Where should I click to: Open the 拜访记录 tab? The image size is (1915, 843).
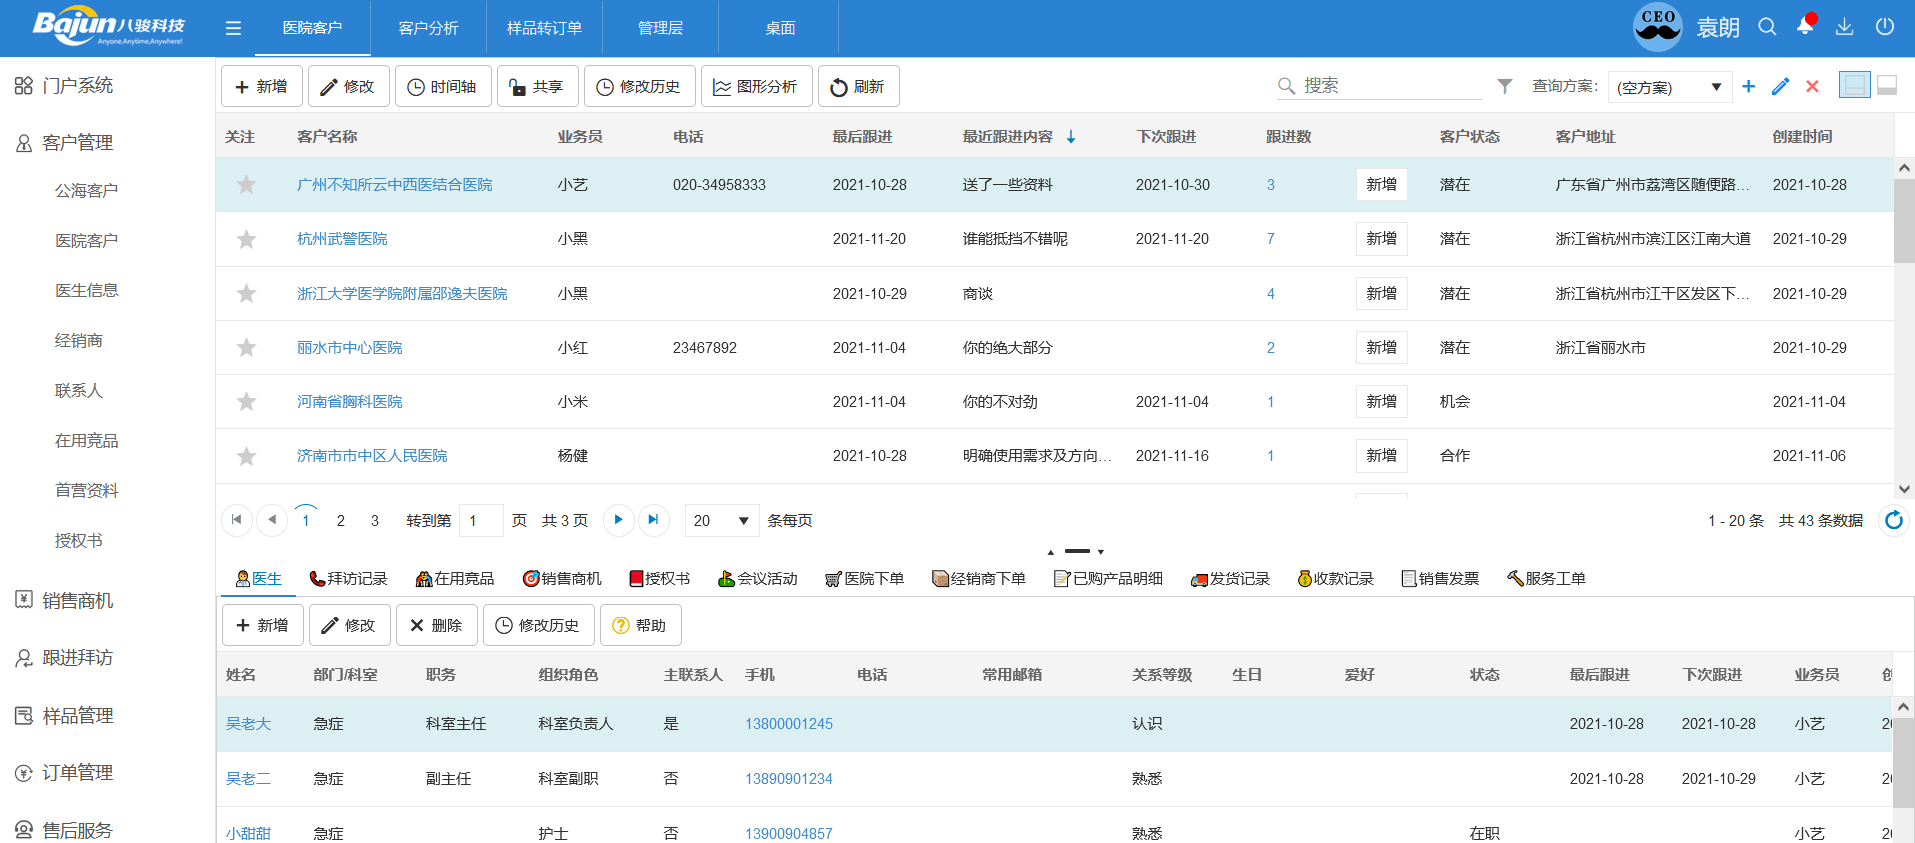coord(348,579)
